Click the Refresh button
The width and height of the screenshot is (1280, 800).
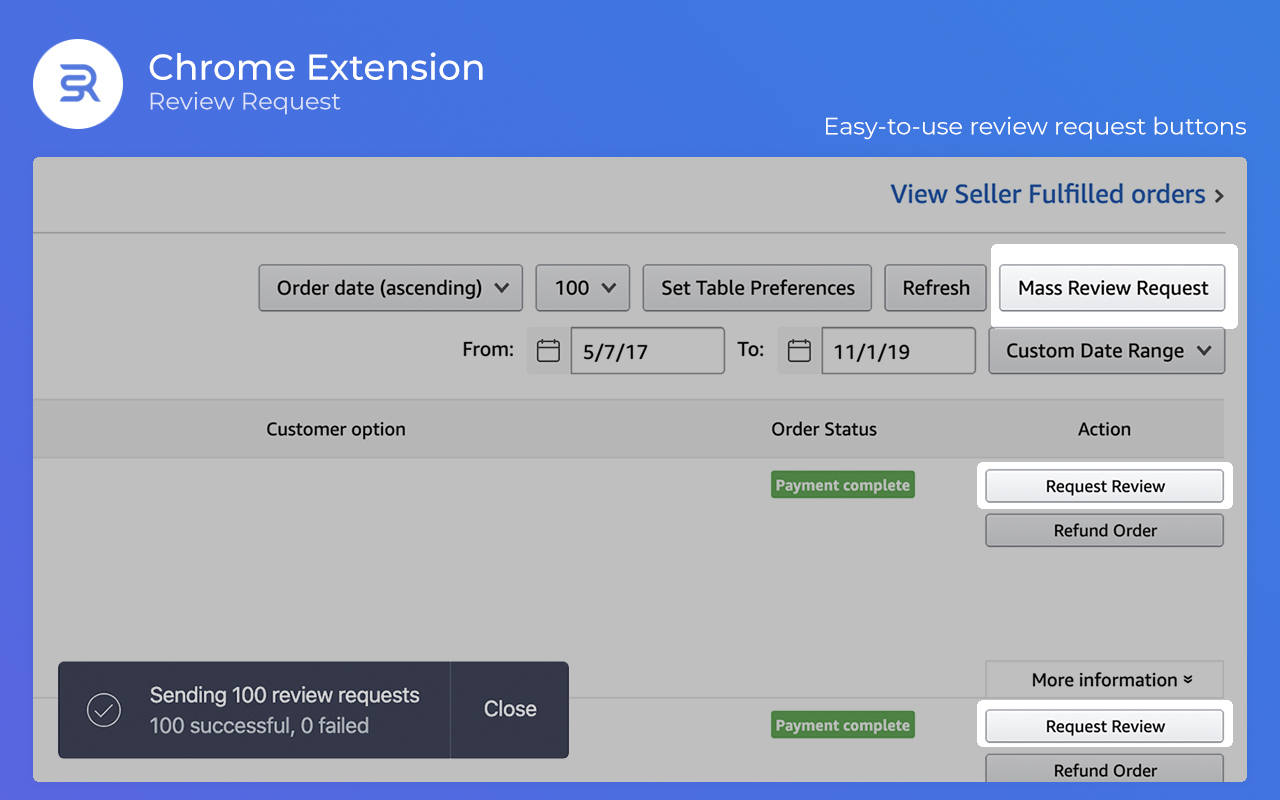coord(935,288)
